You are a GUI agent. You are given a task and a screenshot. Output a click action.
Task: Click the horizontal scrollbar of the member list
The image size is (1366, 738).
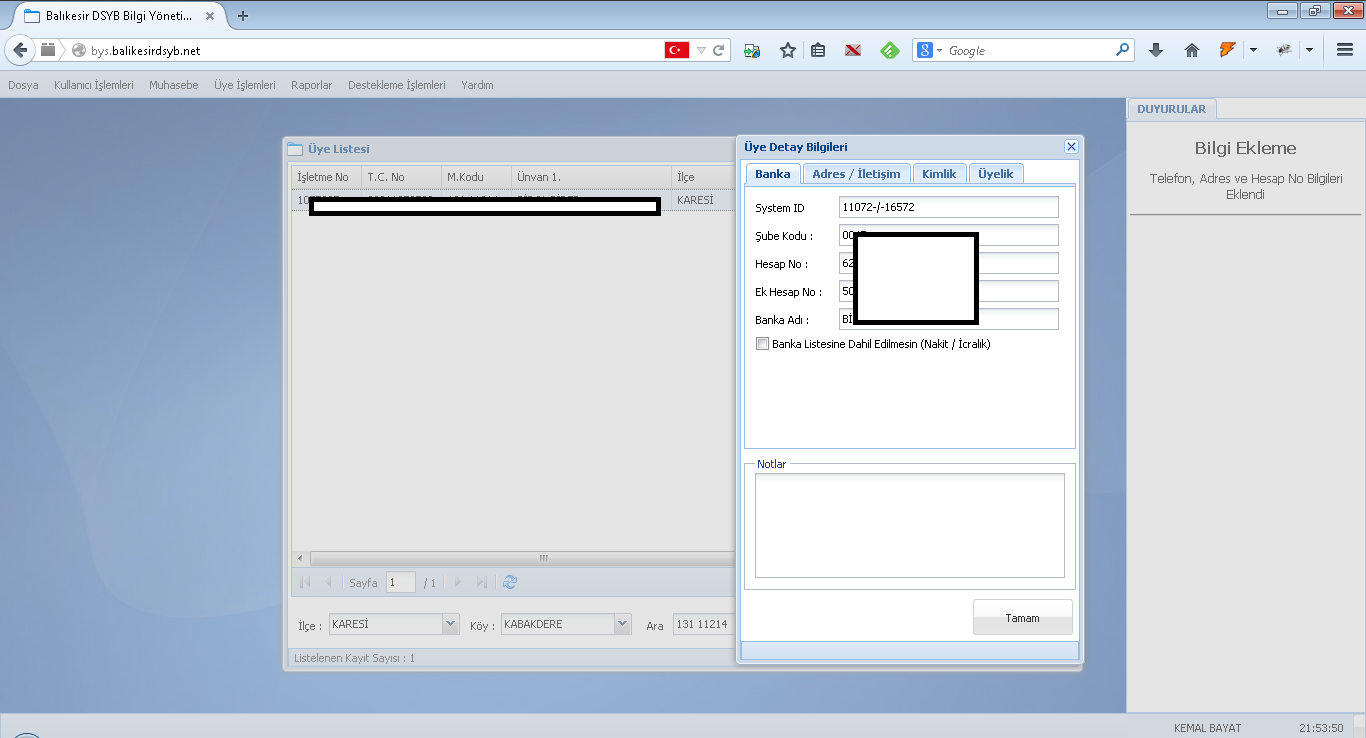pos(520,558)
